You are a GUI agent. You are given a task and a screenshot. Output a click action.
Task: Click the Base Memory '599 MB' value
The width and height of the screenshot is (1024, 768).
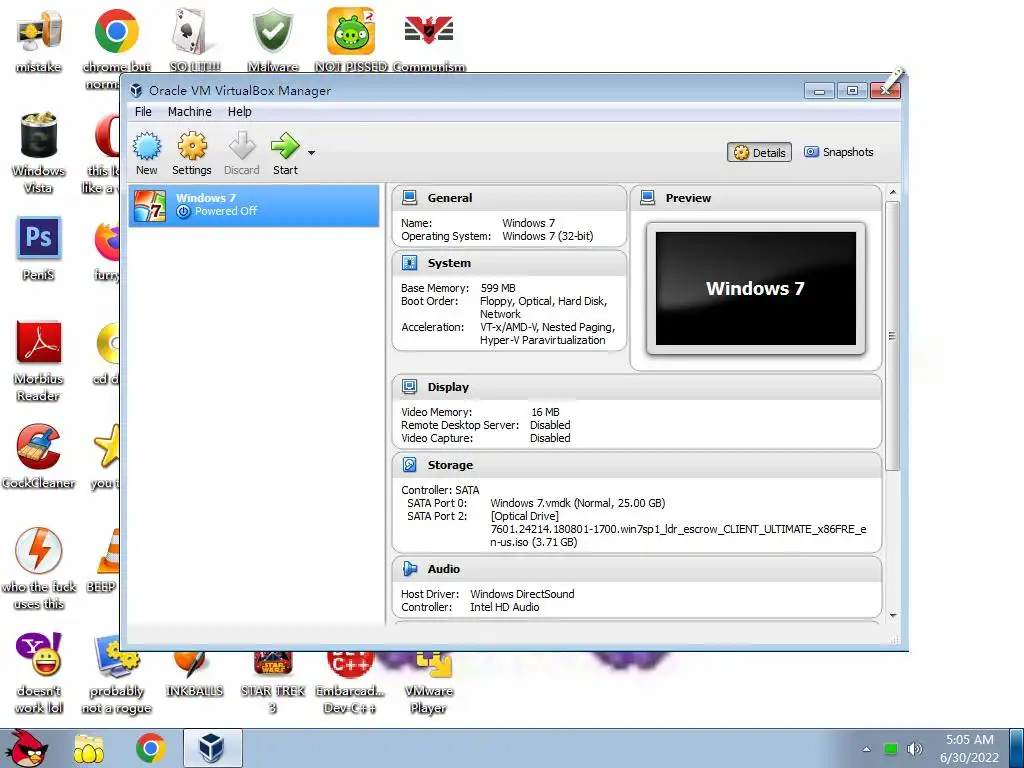(498, 288)
